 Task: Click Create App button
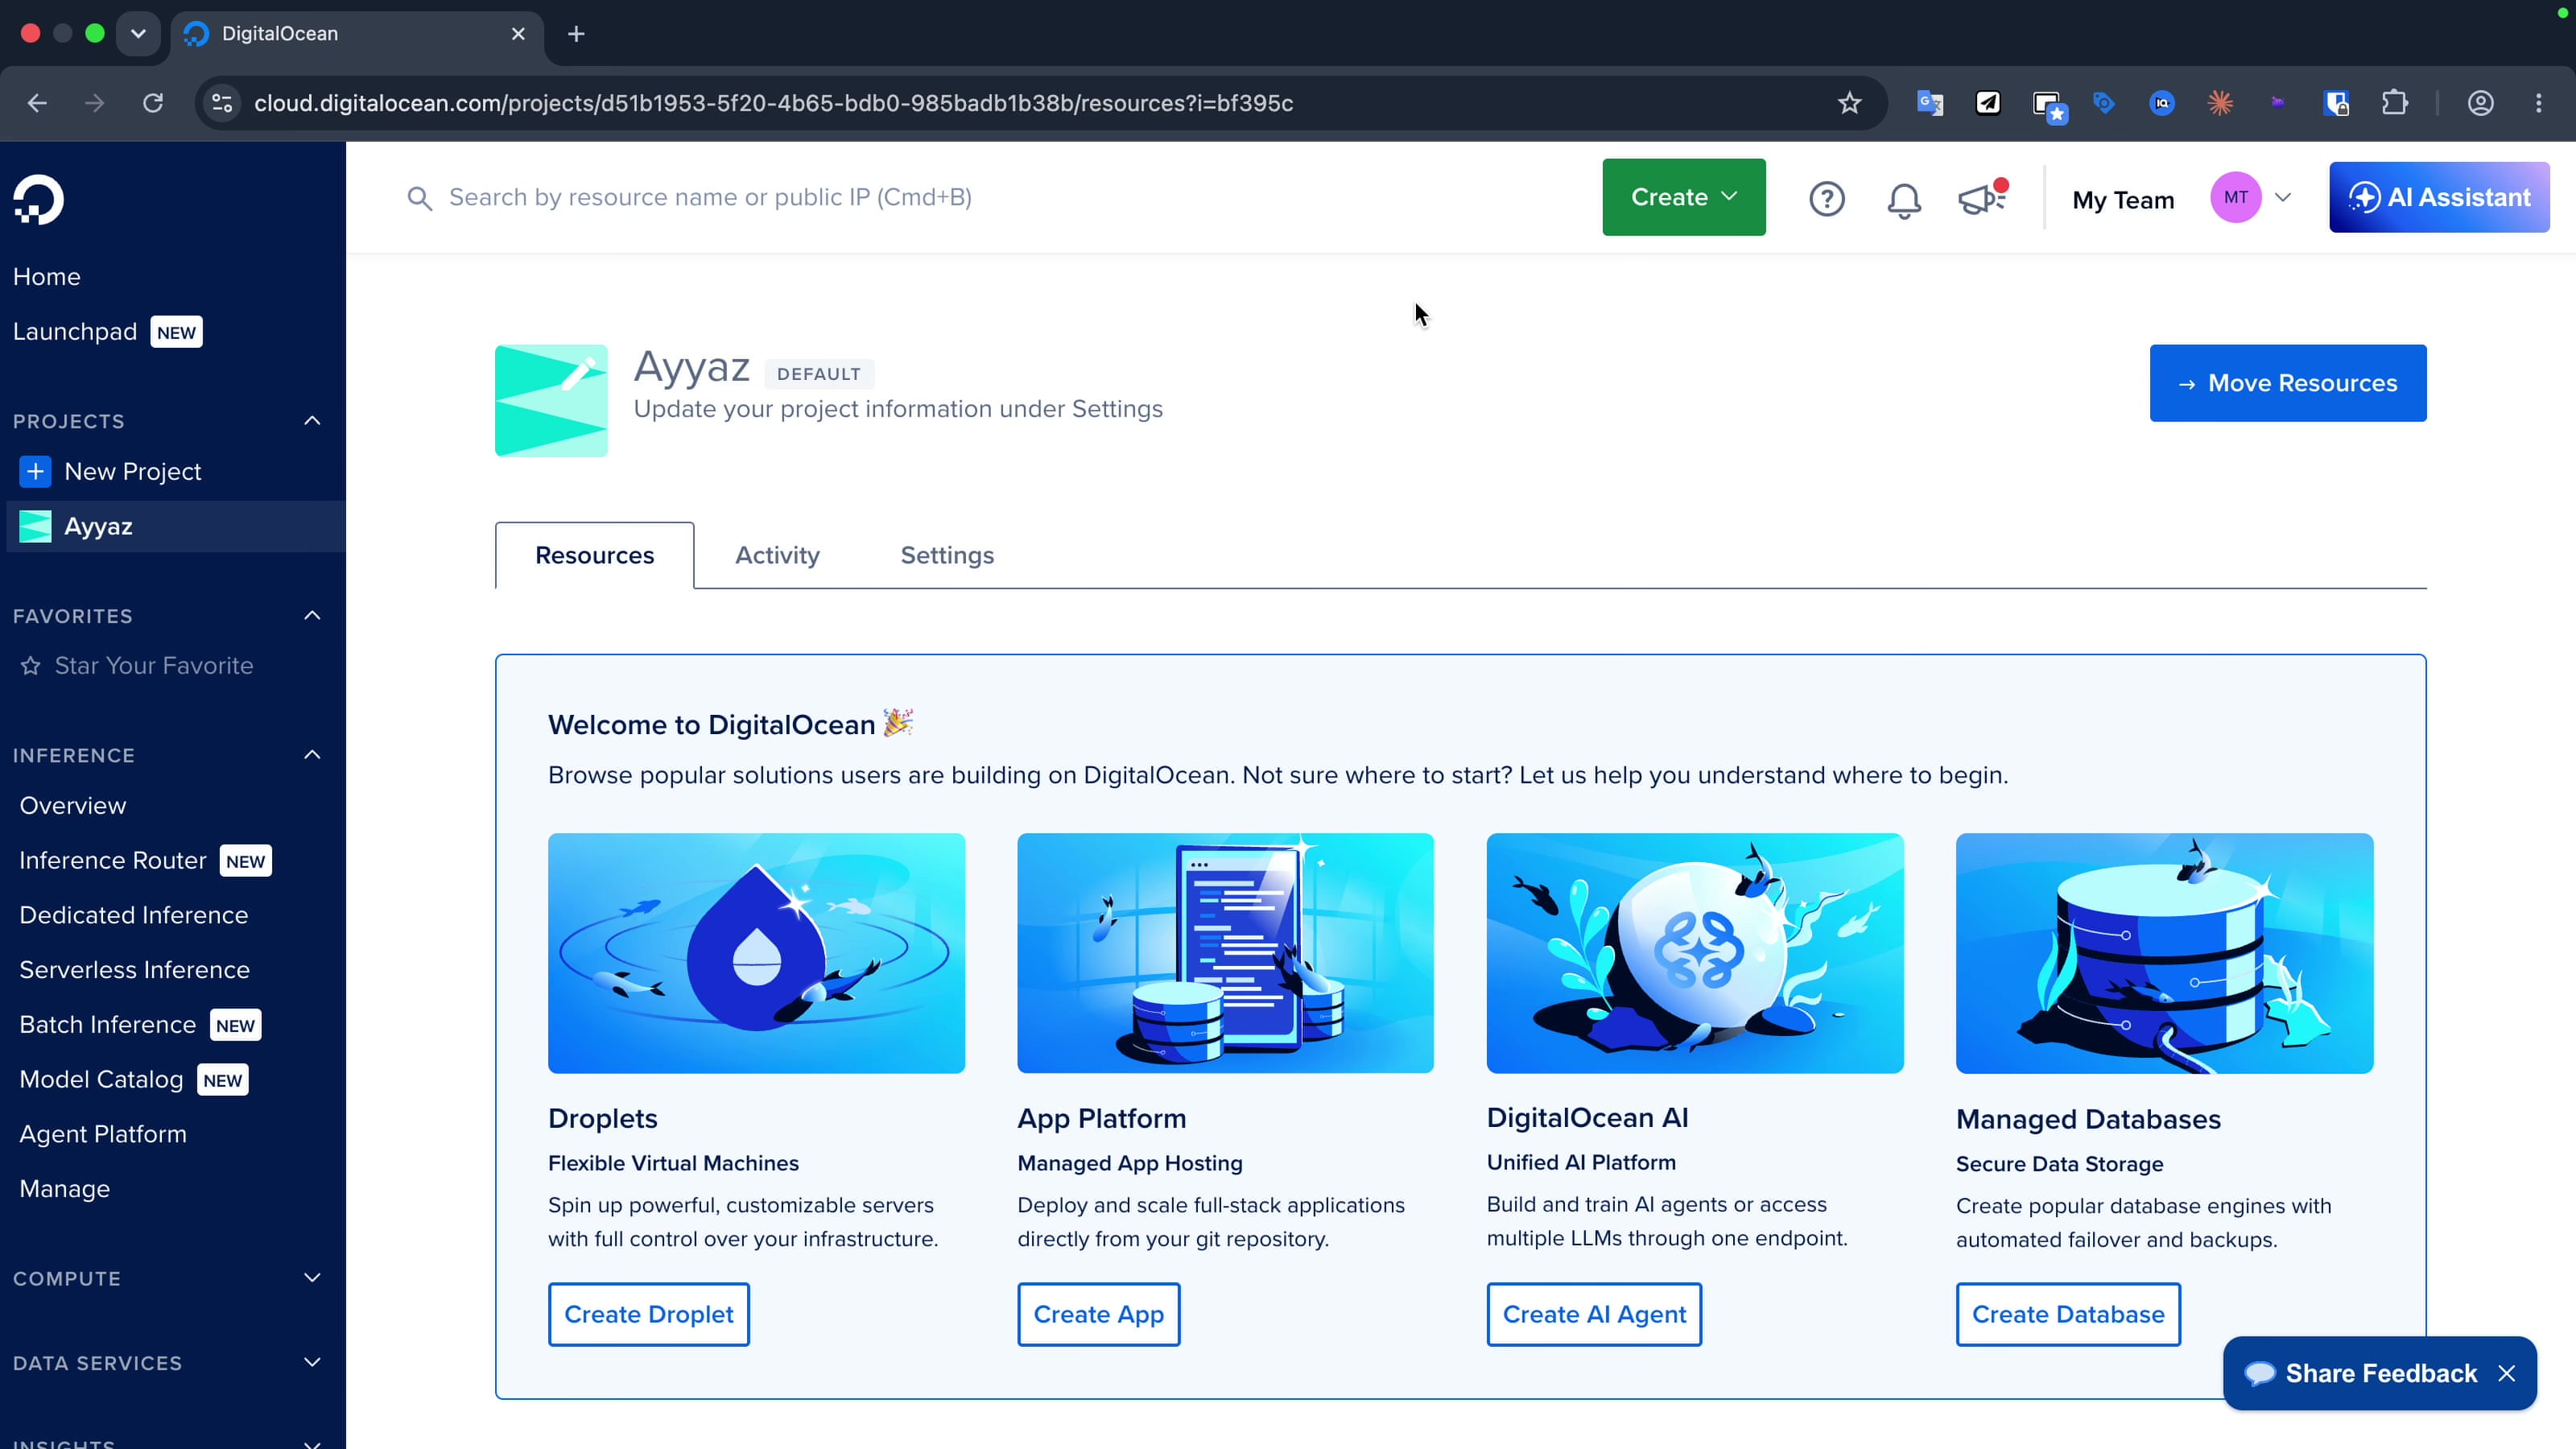point(1098,1314)
